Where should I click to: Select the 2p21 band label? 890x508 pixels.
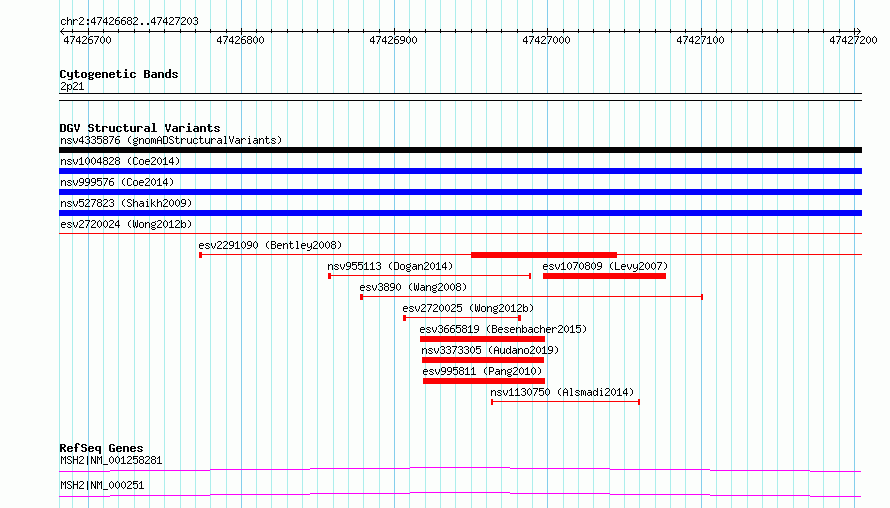(72, 86)
